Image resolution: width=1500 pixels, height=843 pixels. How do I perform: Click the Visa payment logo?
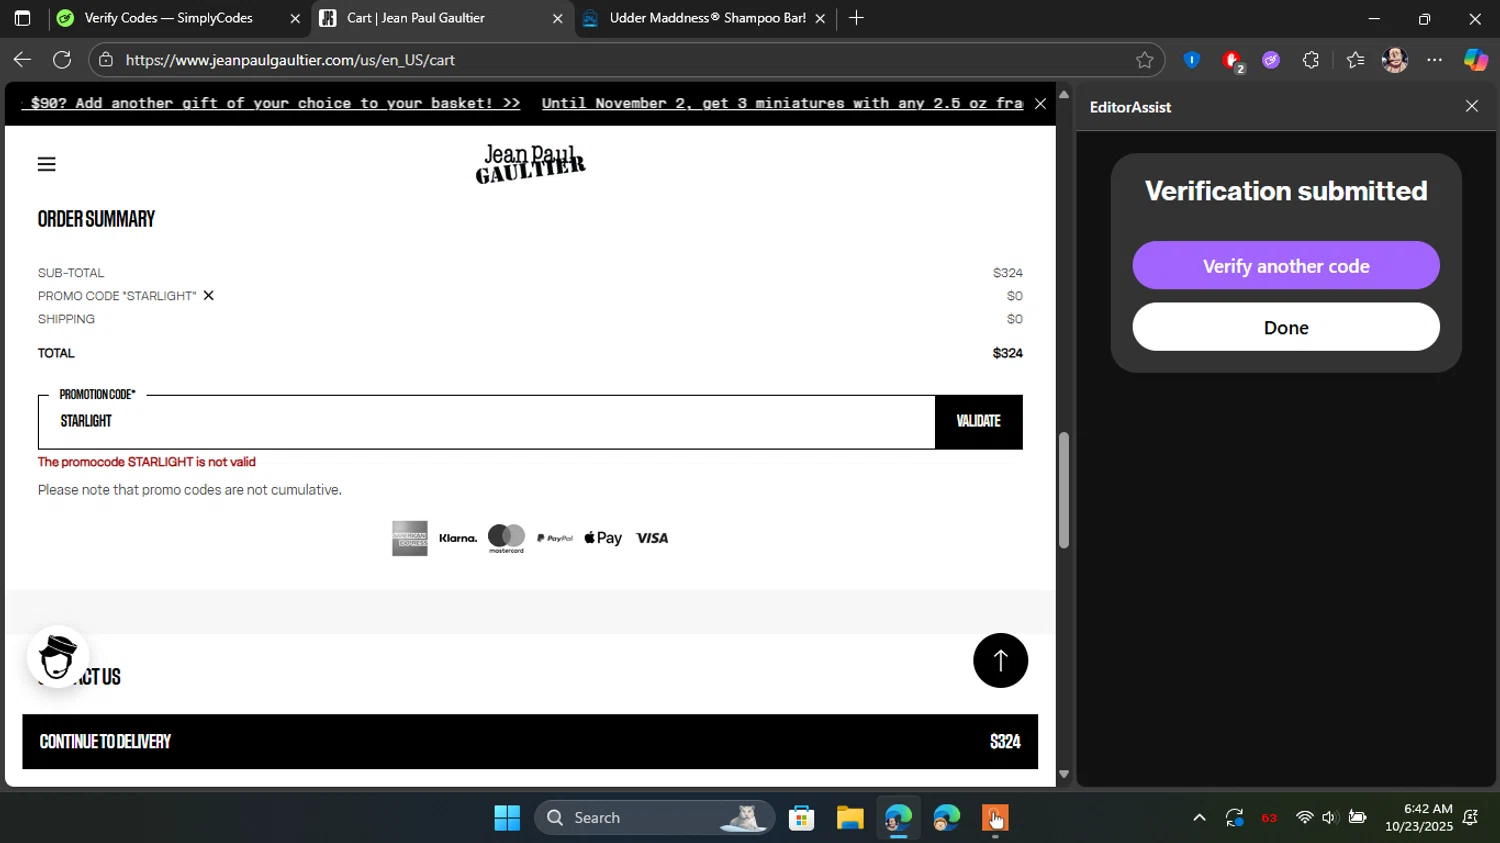click(652, 538)
